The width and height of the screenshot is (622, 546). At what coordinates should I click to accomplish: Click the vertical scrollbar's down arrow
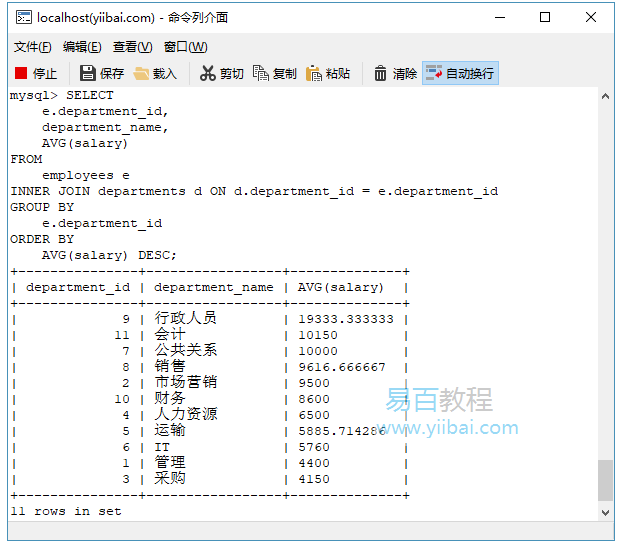click(605, 511)
